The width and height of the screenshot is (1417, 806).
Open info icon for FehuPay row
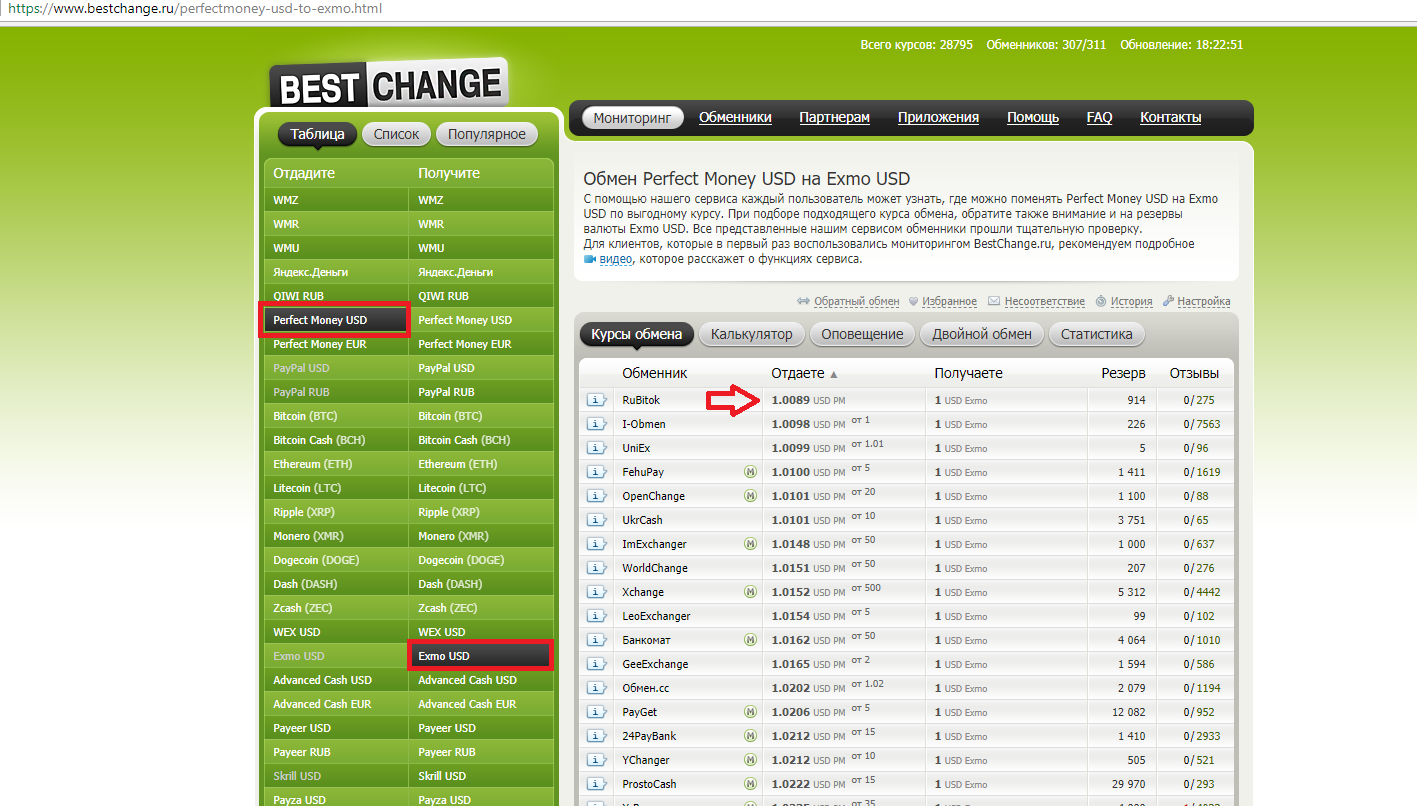pyautogui.click(x=597, y=472)
